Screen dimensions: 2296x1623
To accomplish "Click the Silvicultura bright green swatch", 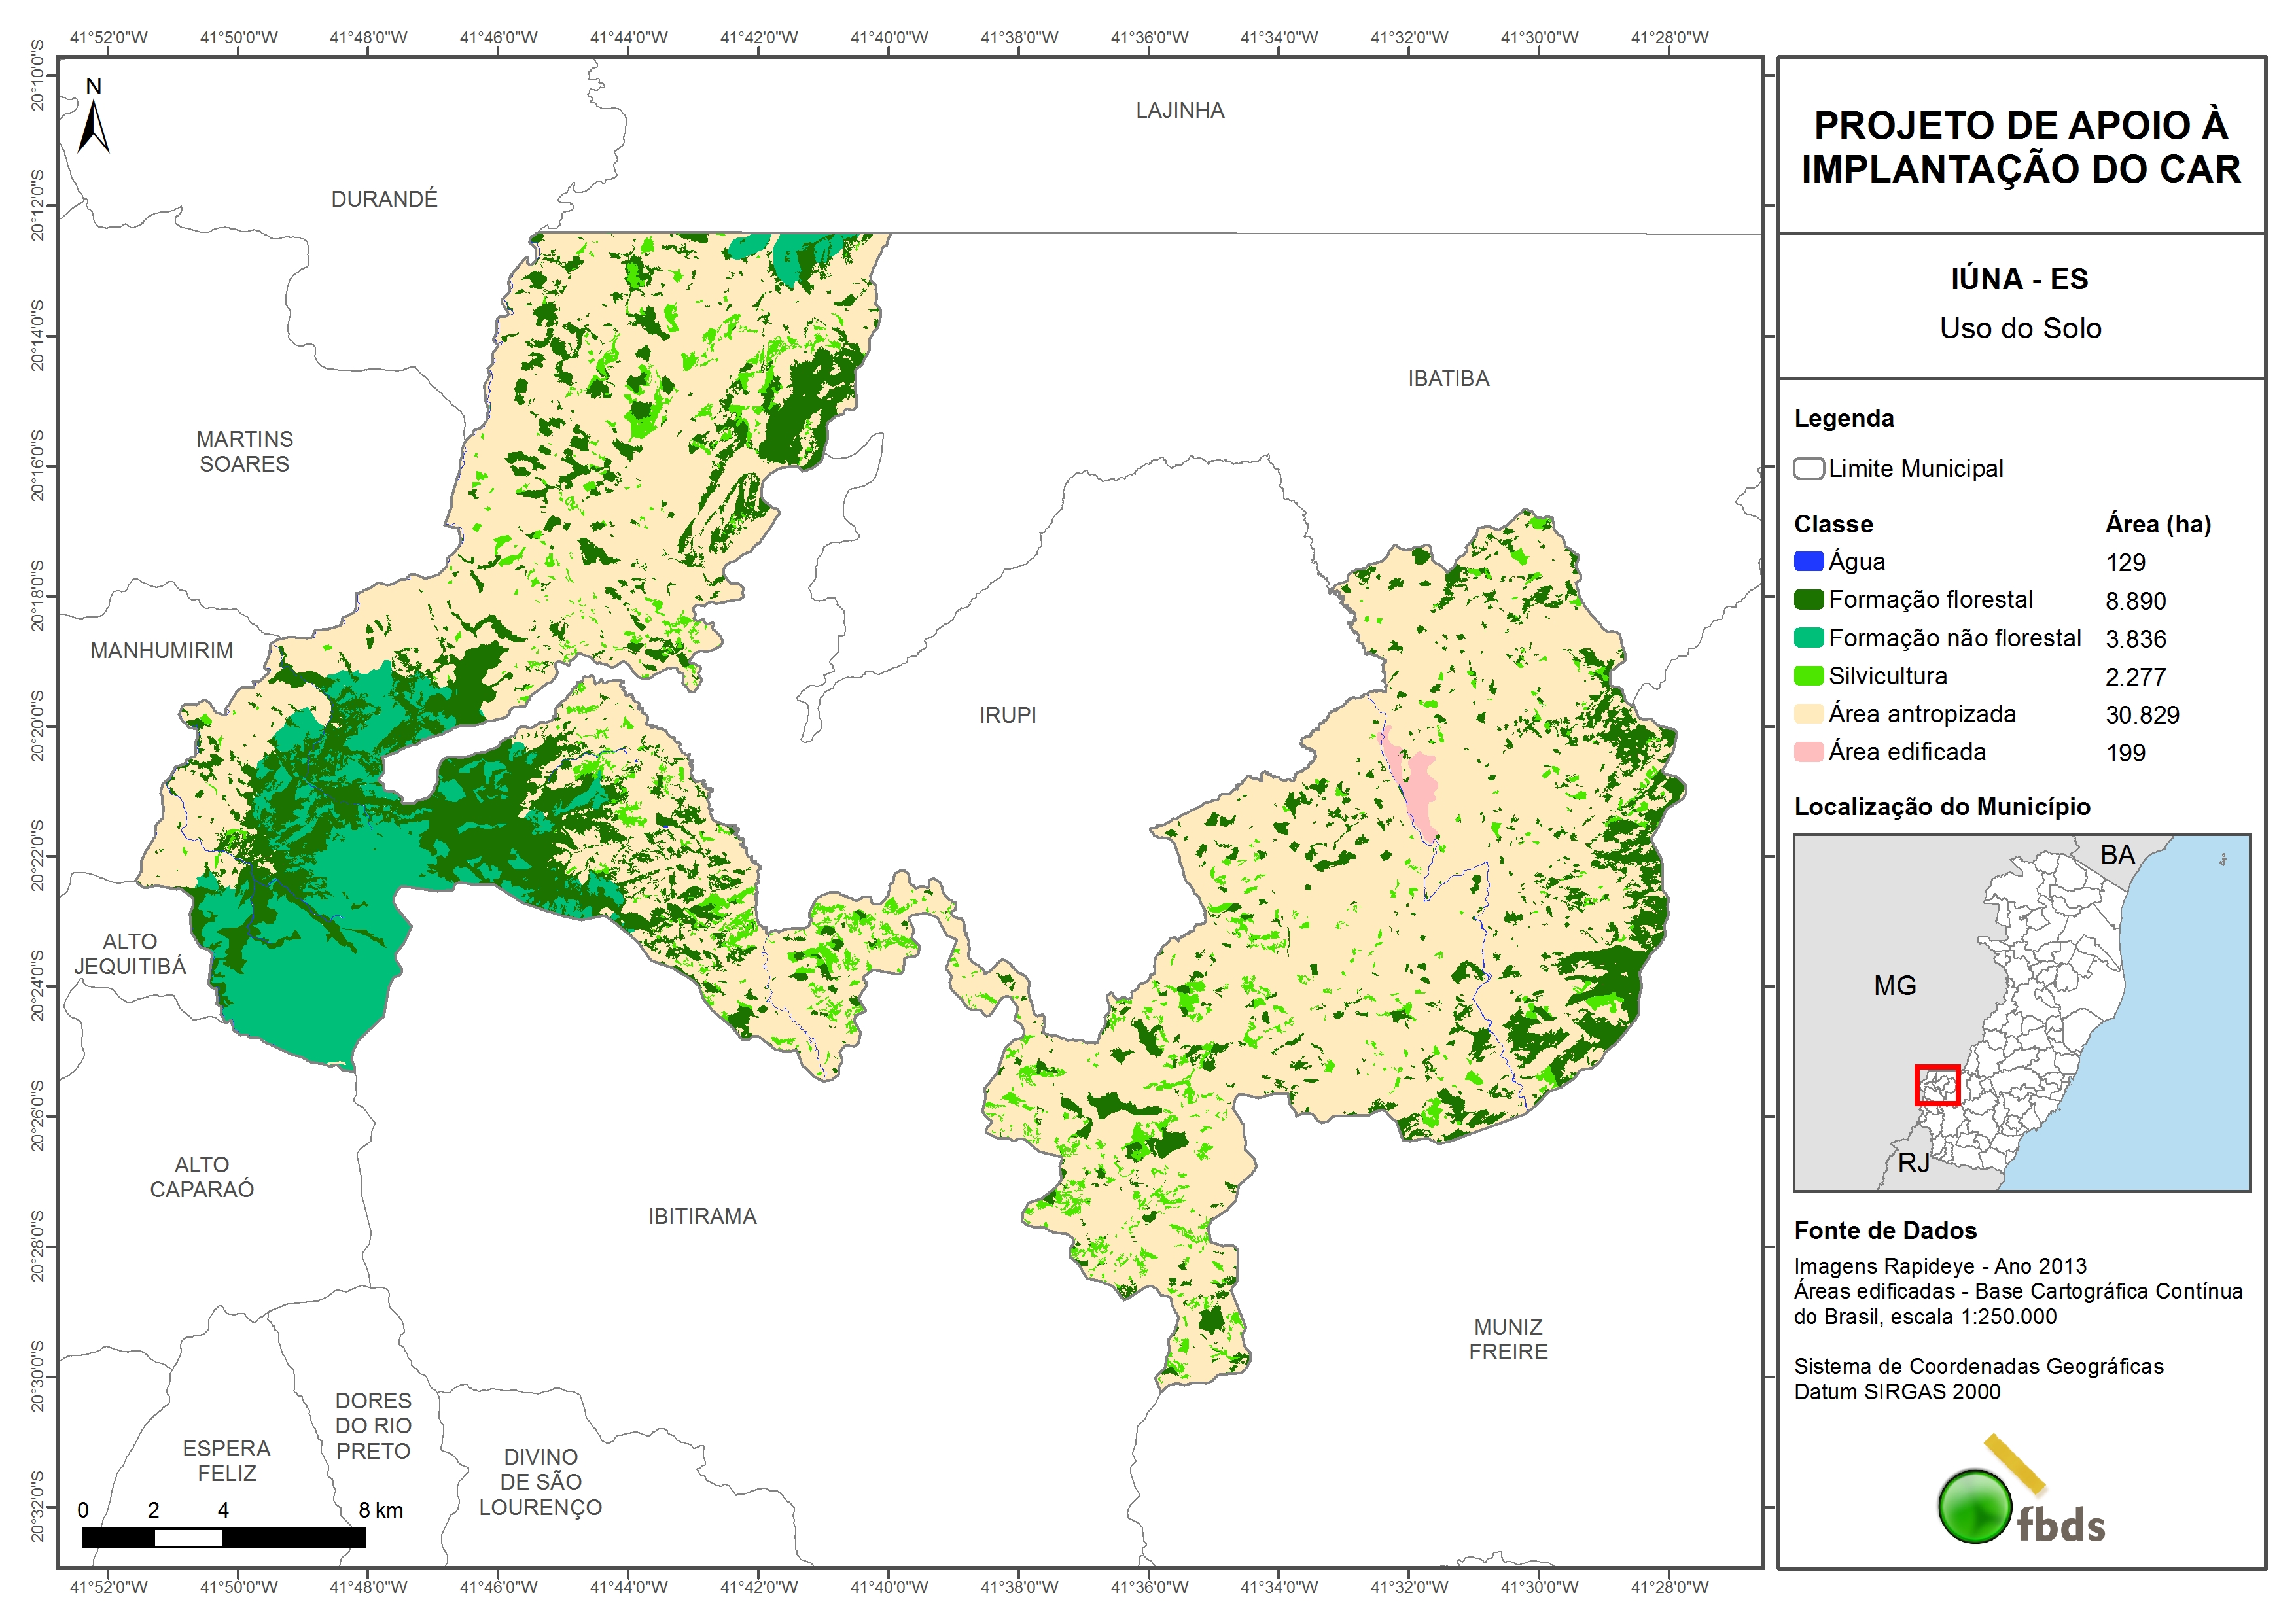I will pos(1808,675).
